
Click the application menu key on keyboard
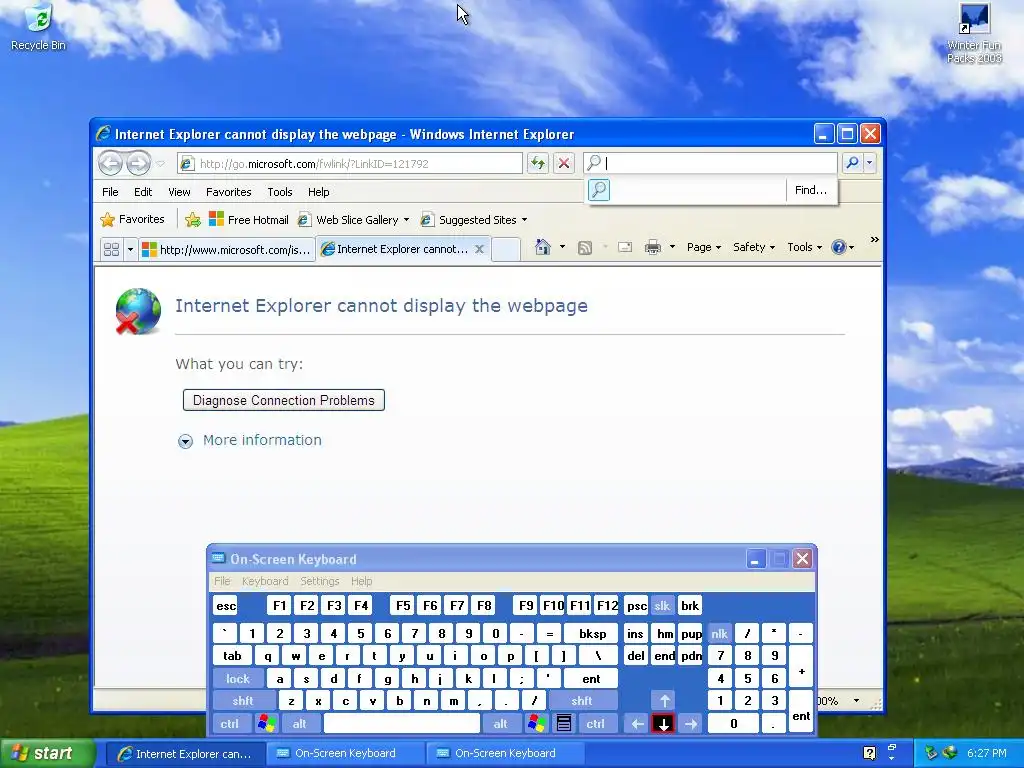click(x=564, y=724)
